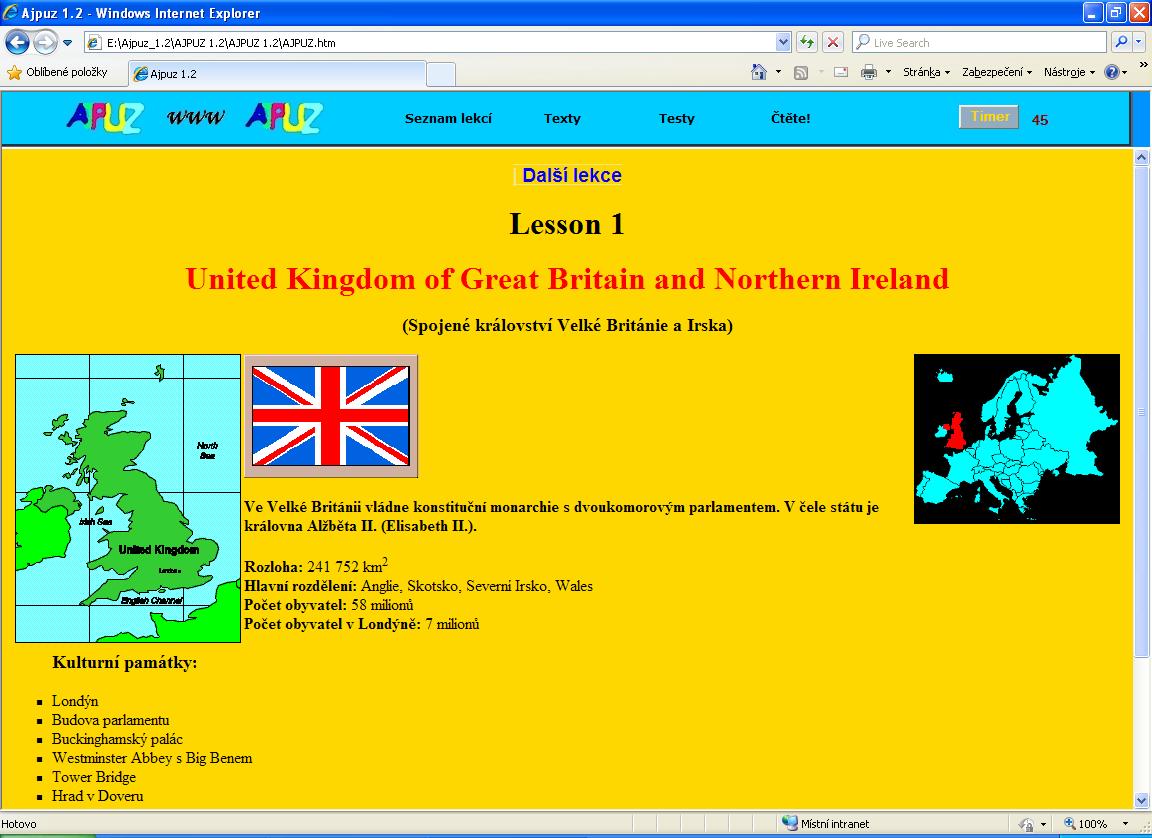Click the 100% zoom level button

pos(1086,824)
